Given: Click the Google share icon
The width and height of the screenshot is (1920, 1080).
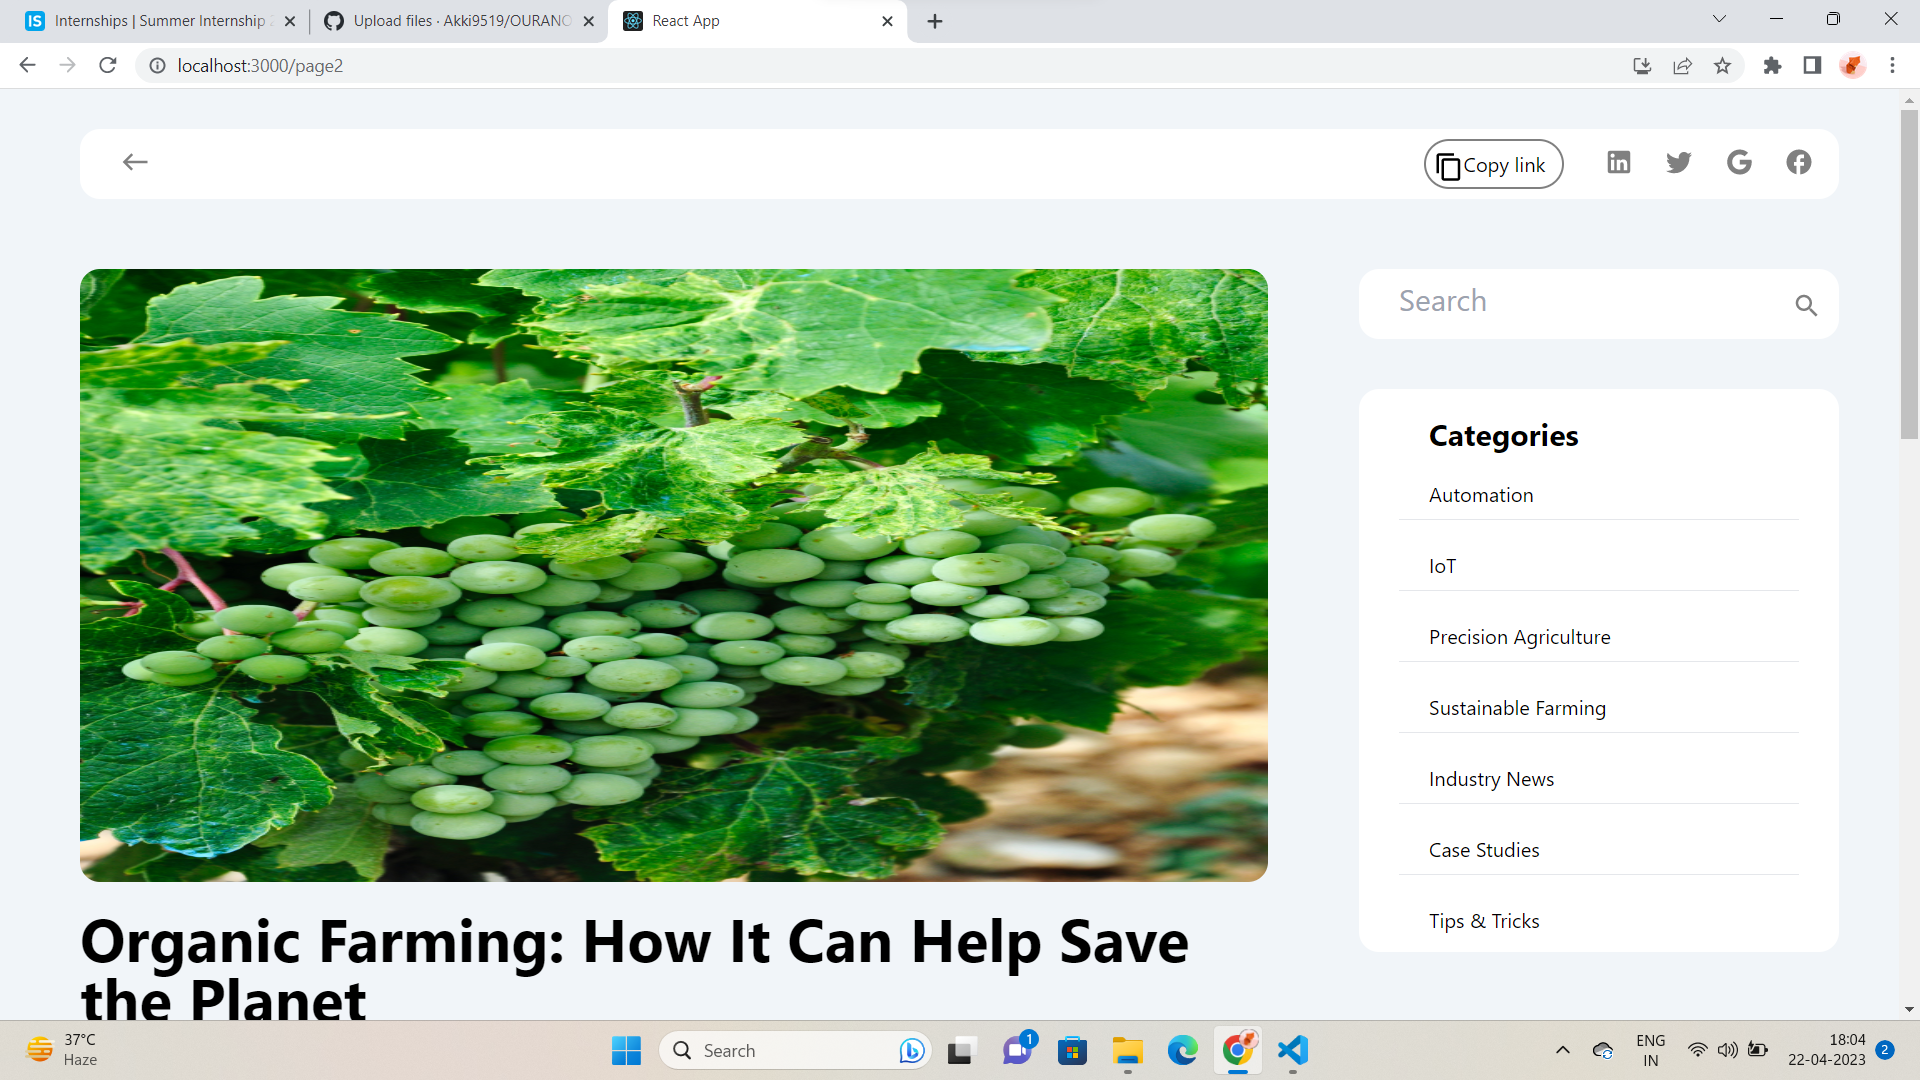Looking at the screenshot, I should [1739, 162].
